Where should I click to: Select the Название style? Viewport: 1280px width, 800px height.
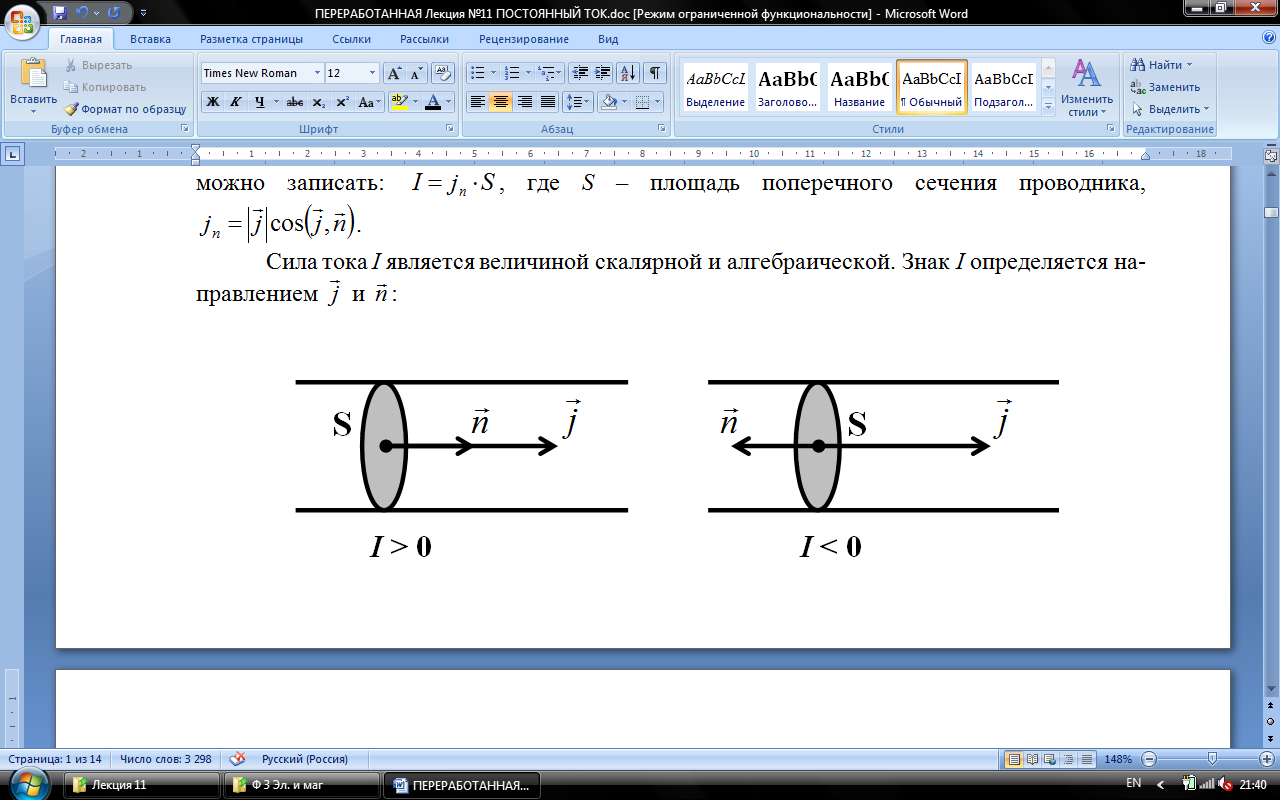click(860, 88)
